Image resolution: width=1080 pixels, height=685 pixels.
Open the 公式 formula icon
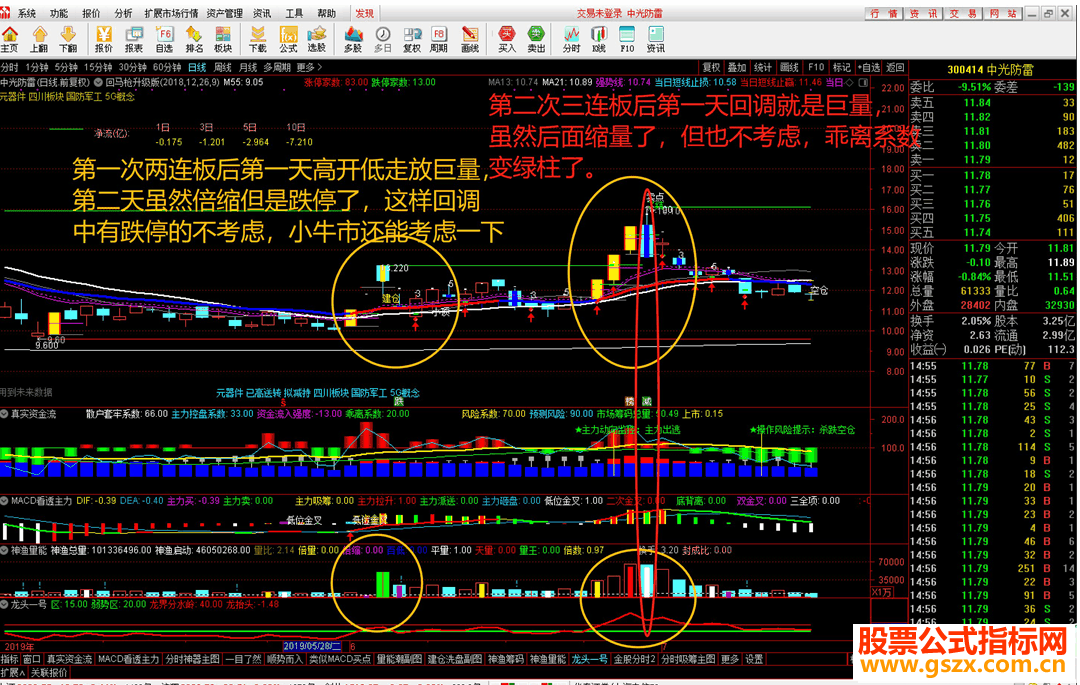(x=288, y=39)
